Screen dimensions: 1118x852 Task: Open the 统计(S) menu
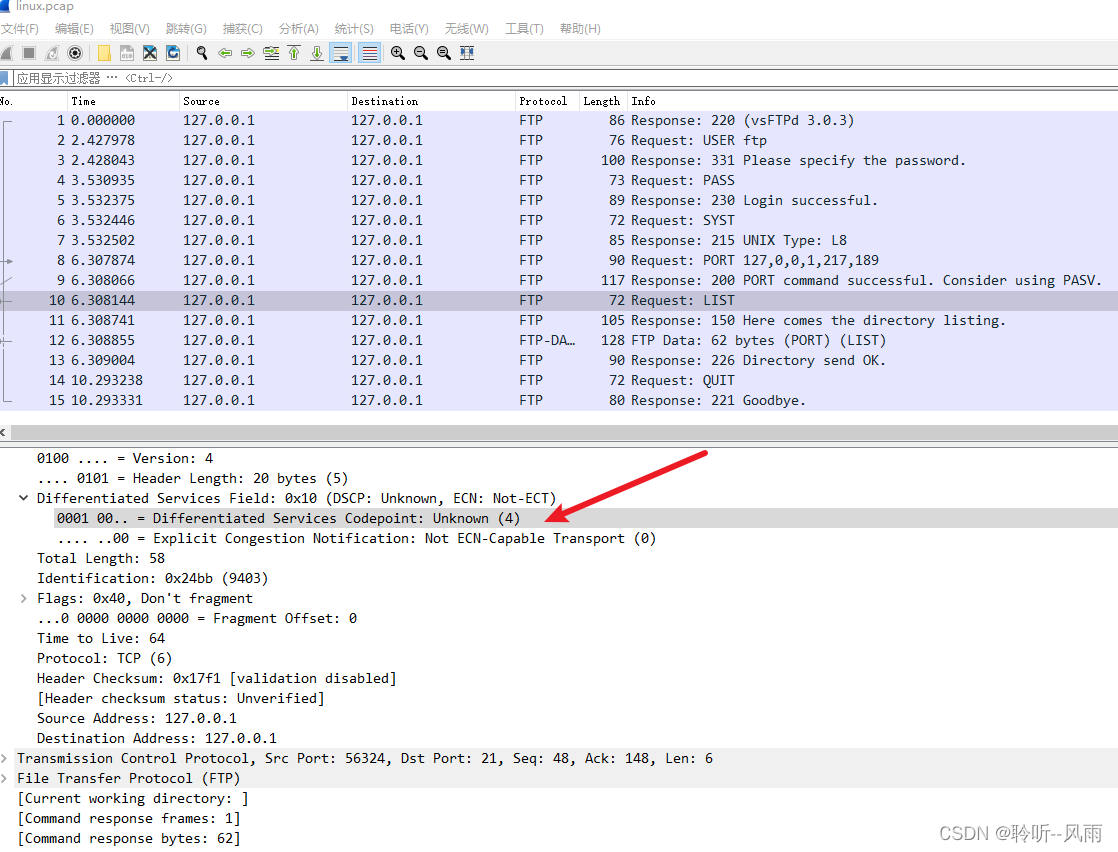pos(354,29)
